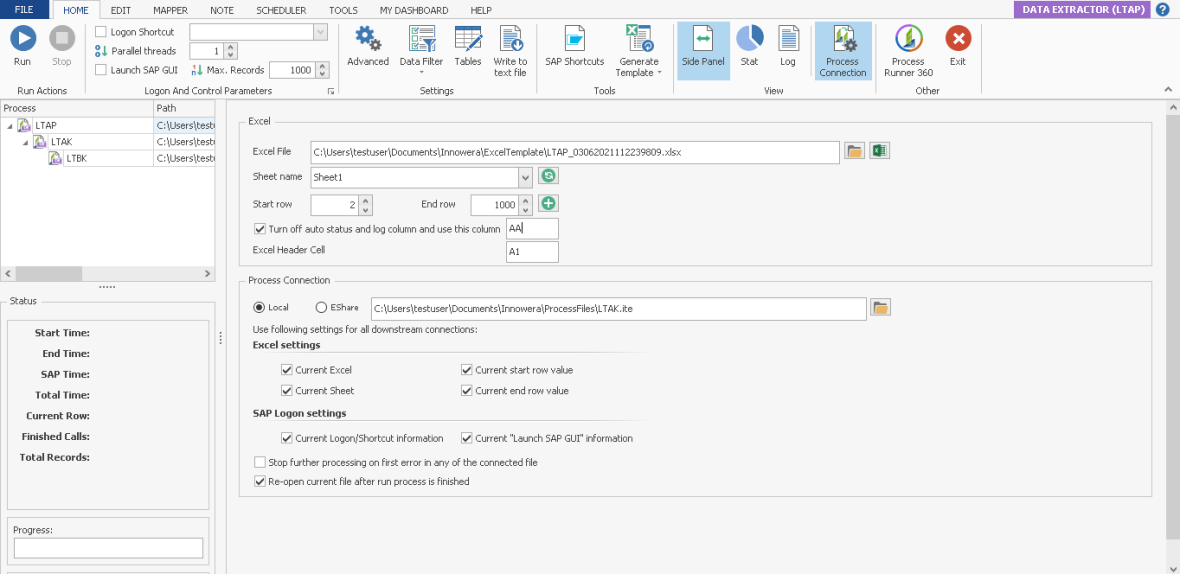Click the Write to text file icon
This screenshot has width=1180, height=574.
pos(510,40)
